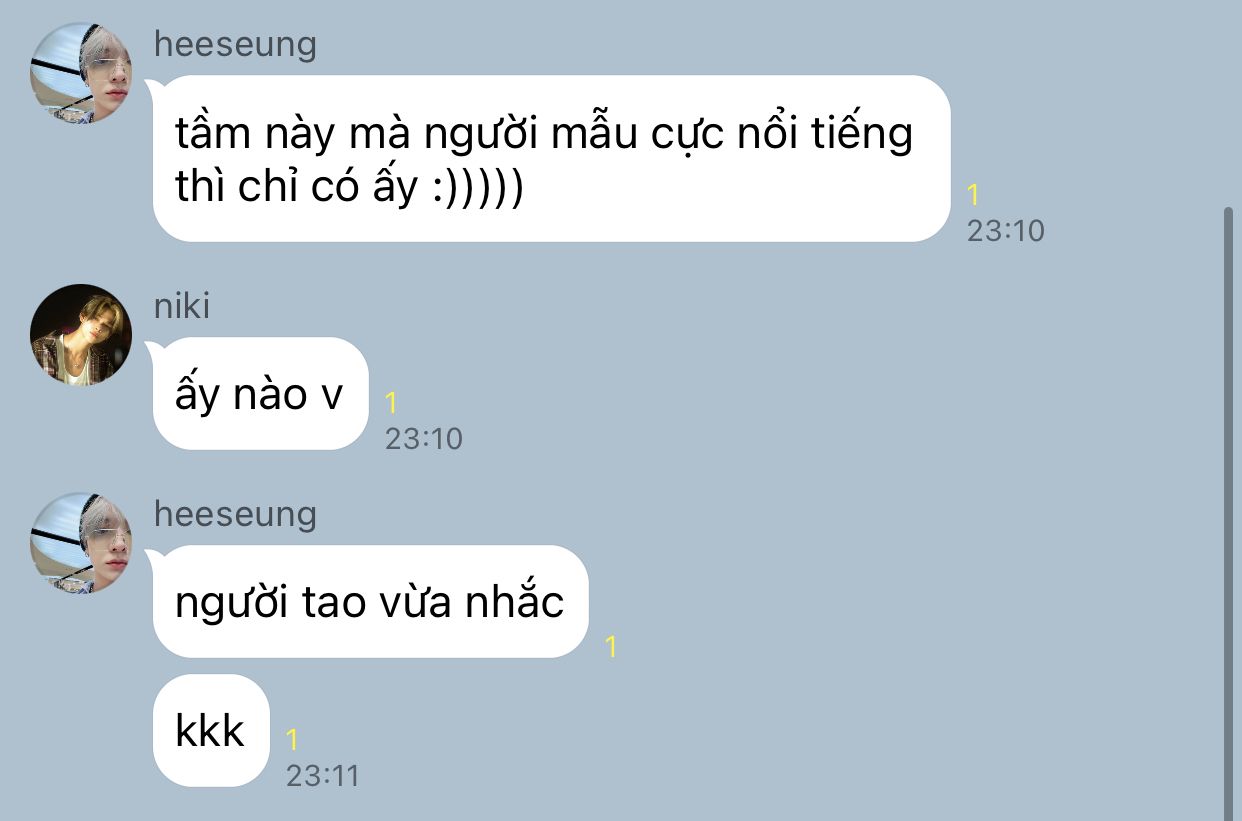Image resolution: width=1242 pixels, height=821 pixels.
Task: Click the 23:11 timestamp beside 'kkk'
Action: coord(322,776)
